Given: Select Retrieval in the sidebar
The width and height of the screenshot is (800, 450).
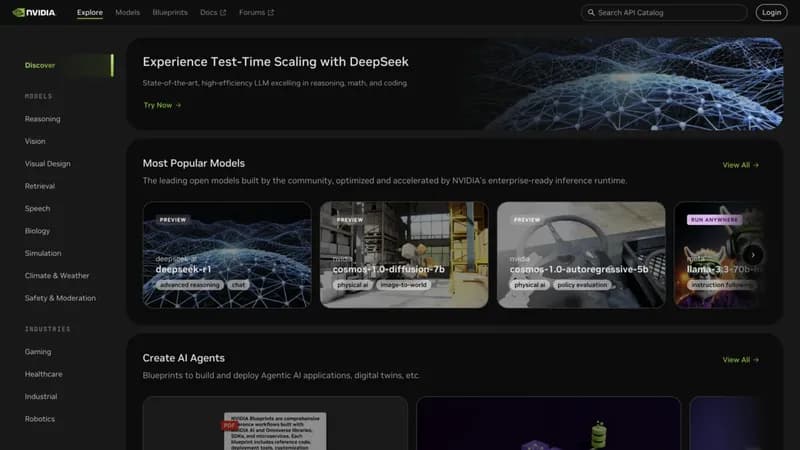Looking at the screenshot, I should coord(40,186).
